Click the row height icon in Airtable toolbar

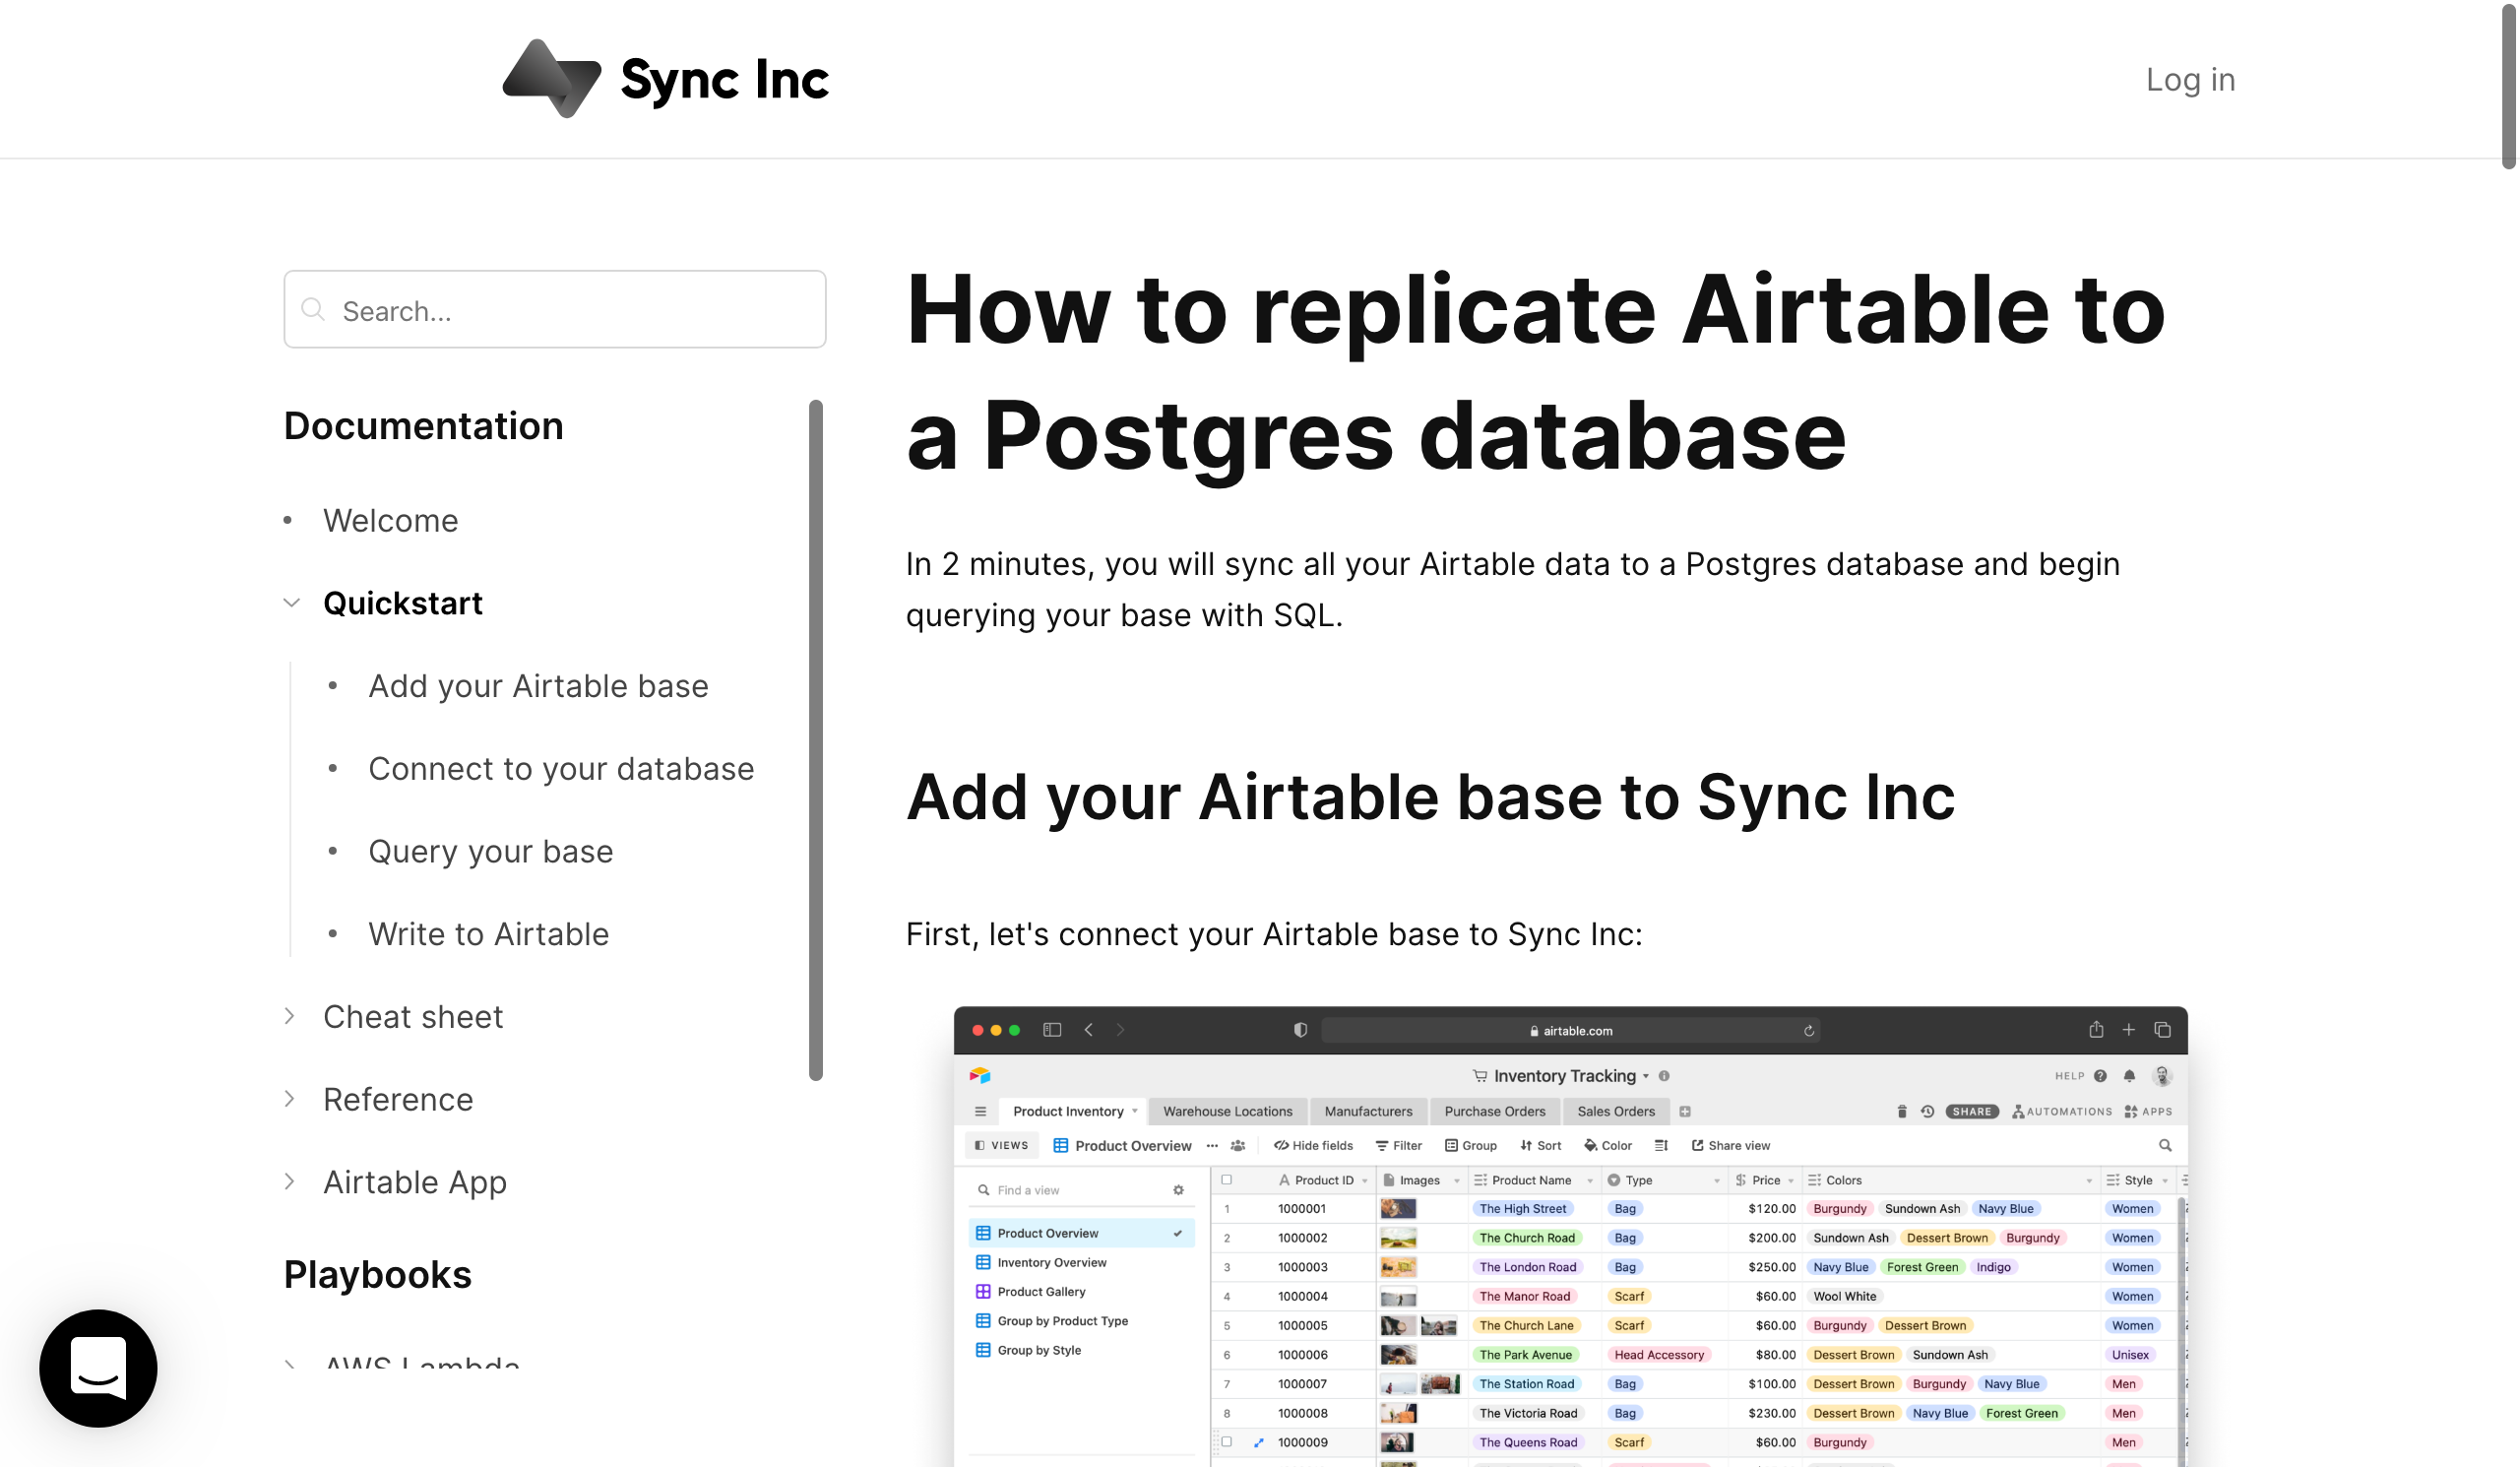click(1661, 1145)
